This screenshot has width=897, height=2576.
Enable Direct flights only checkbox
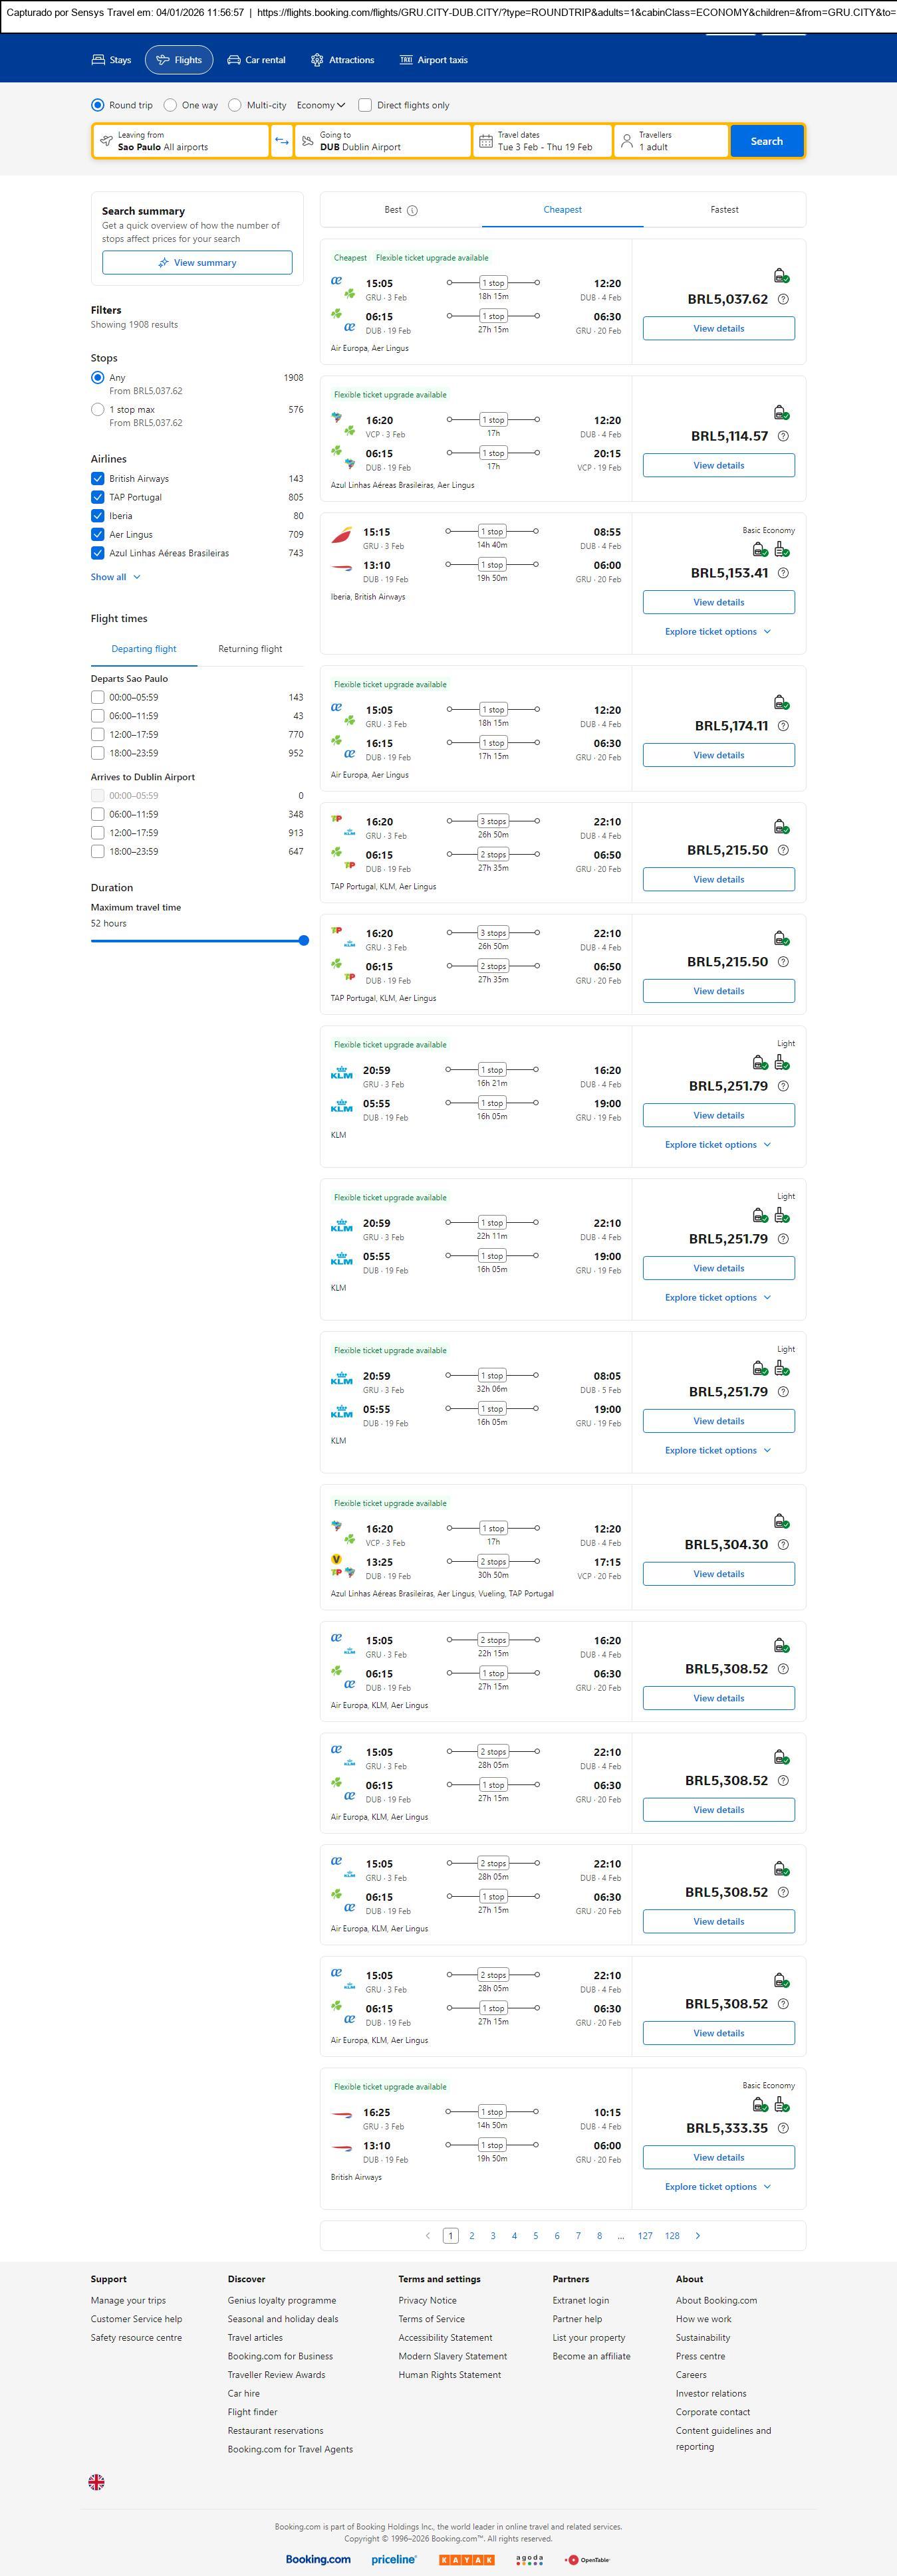coord(365,105)
